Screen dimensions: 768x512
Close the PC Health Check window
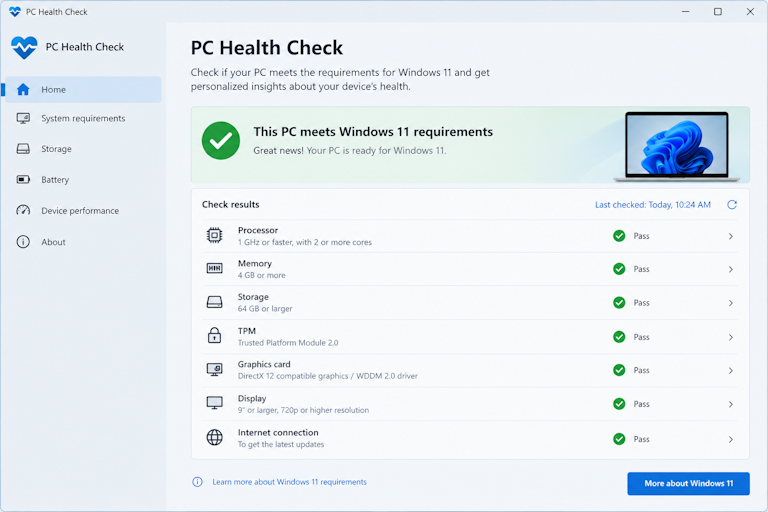750,11
